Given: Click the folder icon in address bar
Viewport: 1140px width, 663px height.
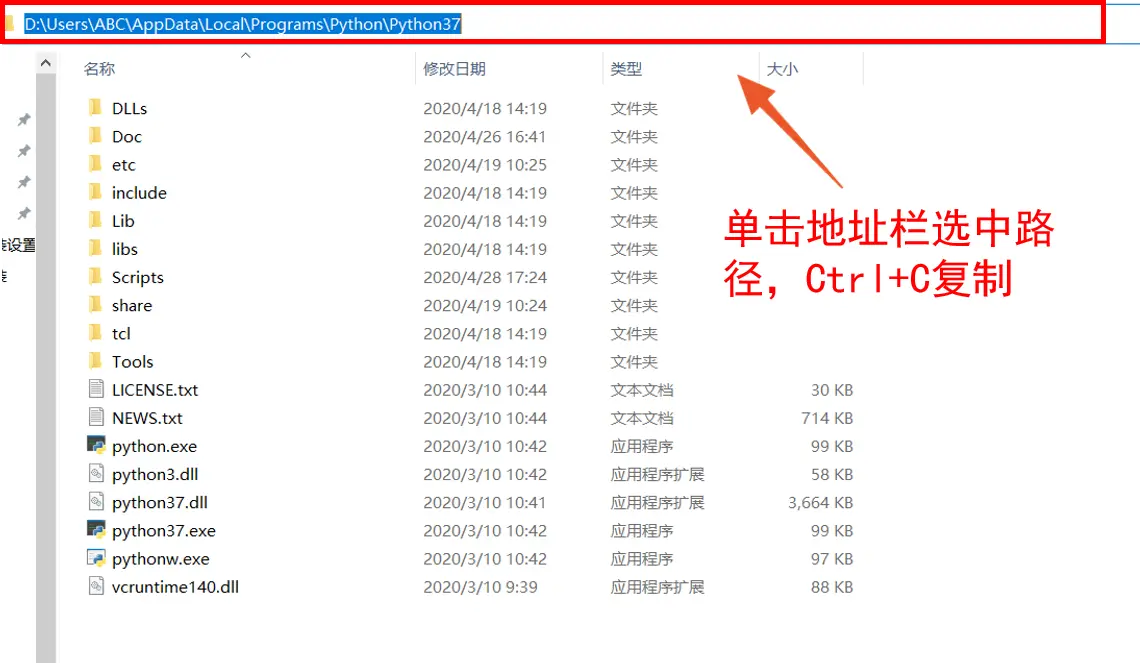Looking at the screenshot, I should tap(9, 24).
